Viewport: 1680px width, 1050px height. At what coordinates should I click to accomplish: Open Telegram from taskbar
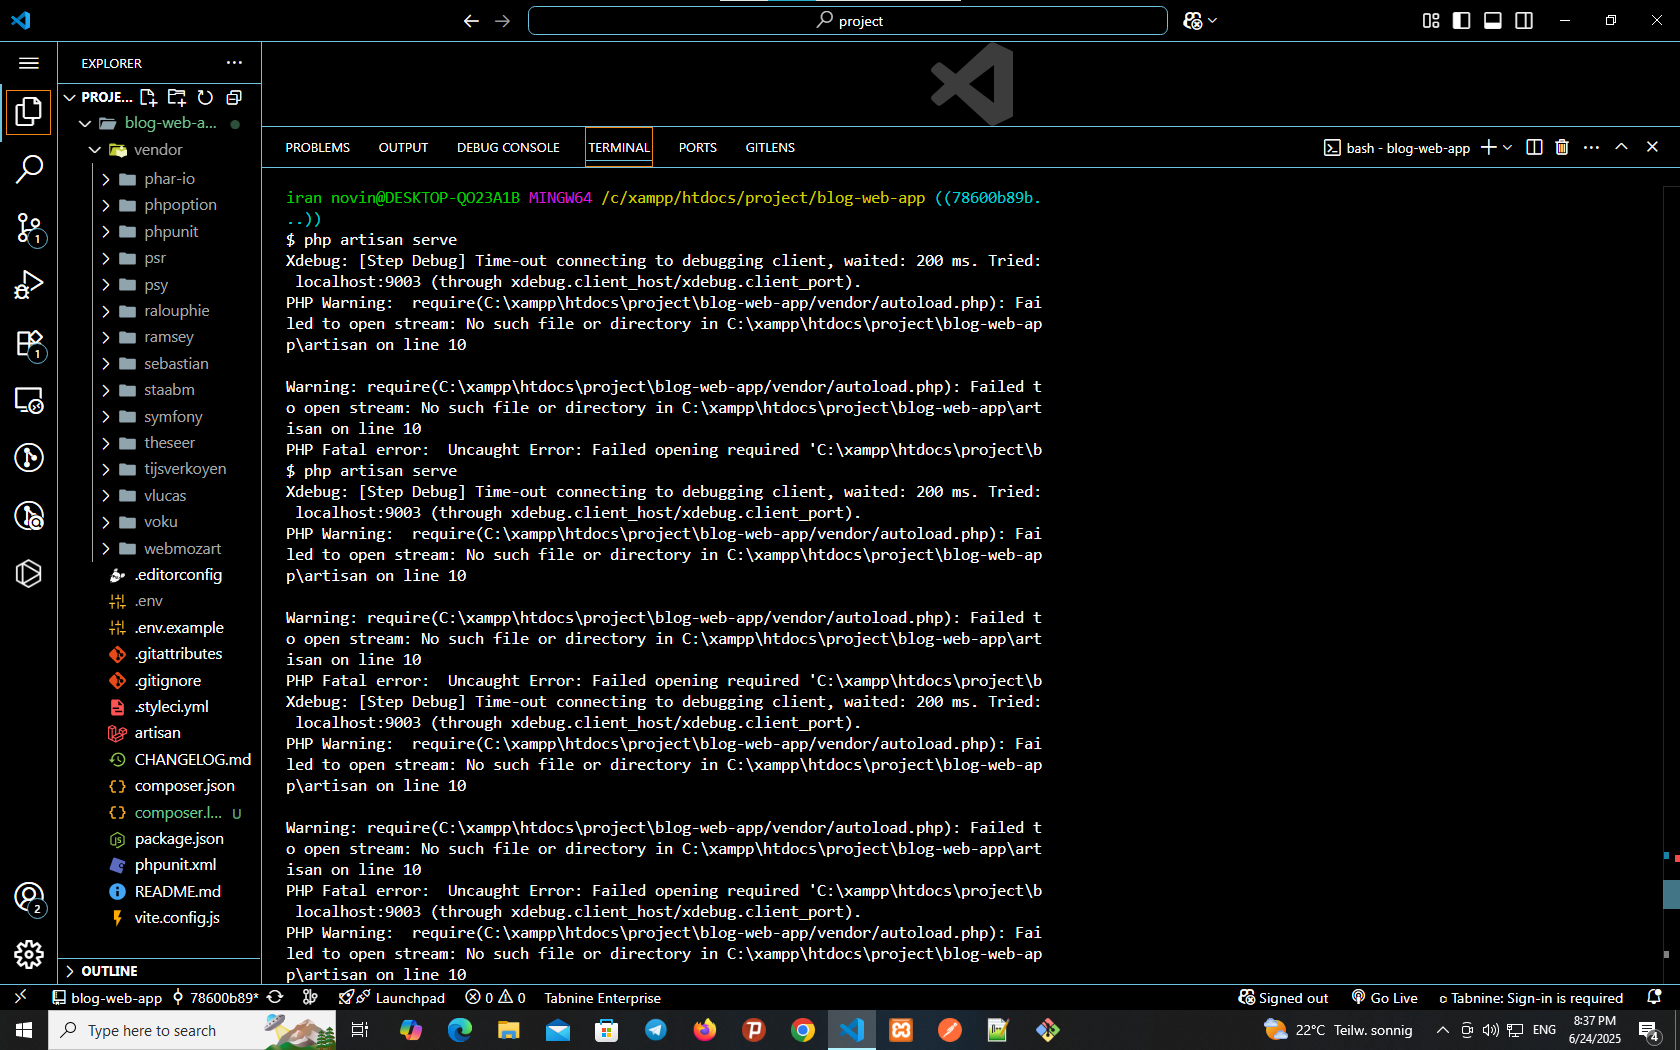(x=656, y=1030)
